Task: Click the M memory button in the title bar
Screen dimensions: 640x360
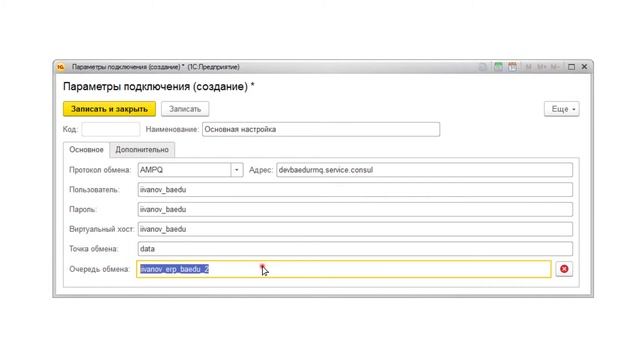Action: click(529, 67)
